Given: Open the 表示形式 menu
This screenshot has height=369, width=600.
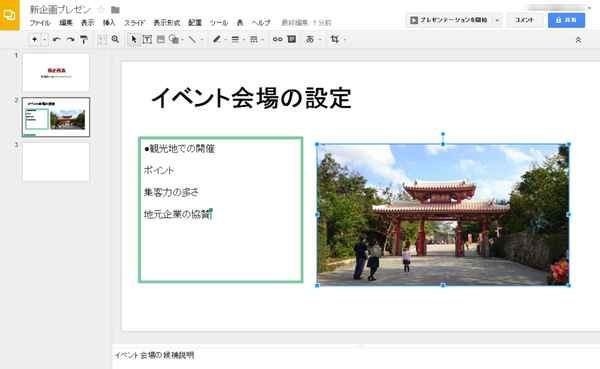Looking at the screenshot, I should pyautogui.click(x=167, y=23).
